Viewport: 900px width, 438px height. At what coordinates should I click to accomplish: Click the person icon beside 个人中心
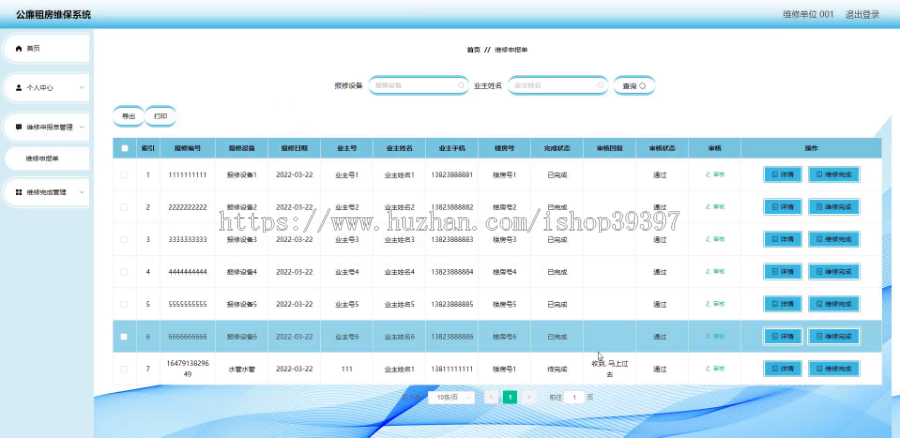pyautogui.click(x=18, y=88)
